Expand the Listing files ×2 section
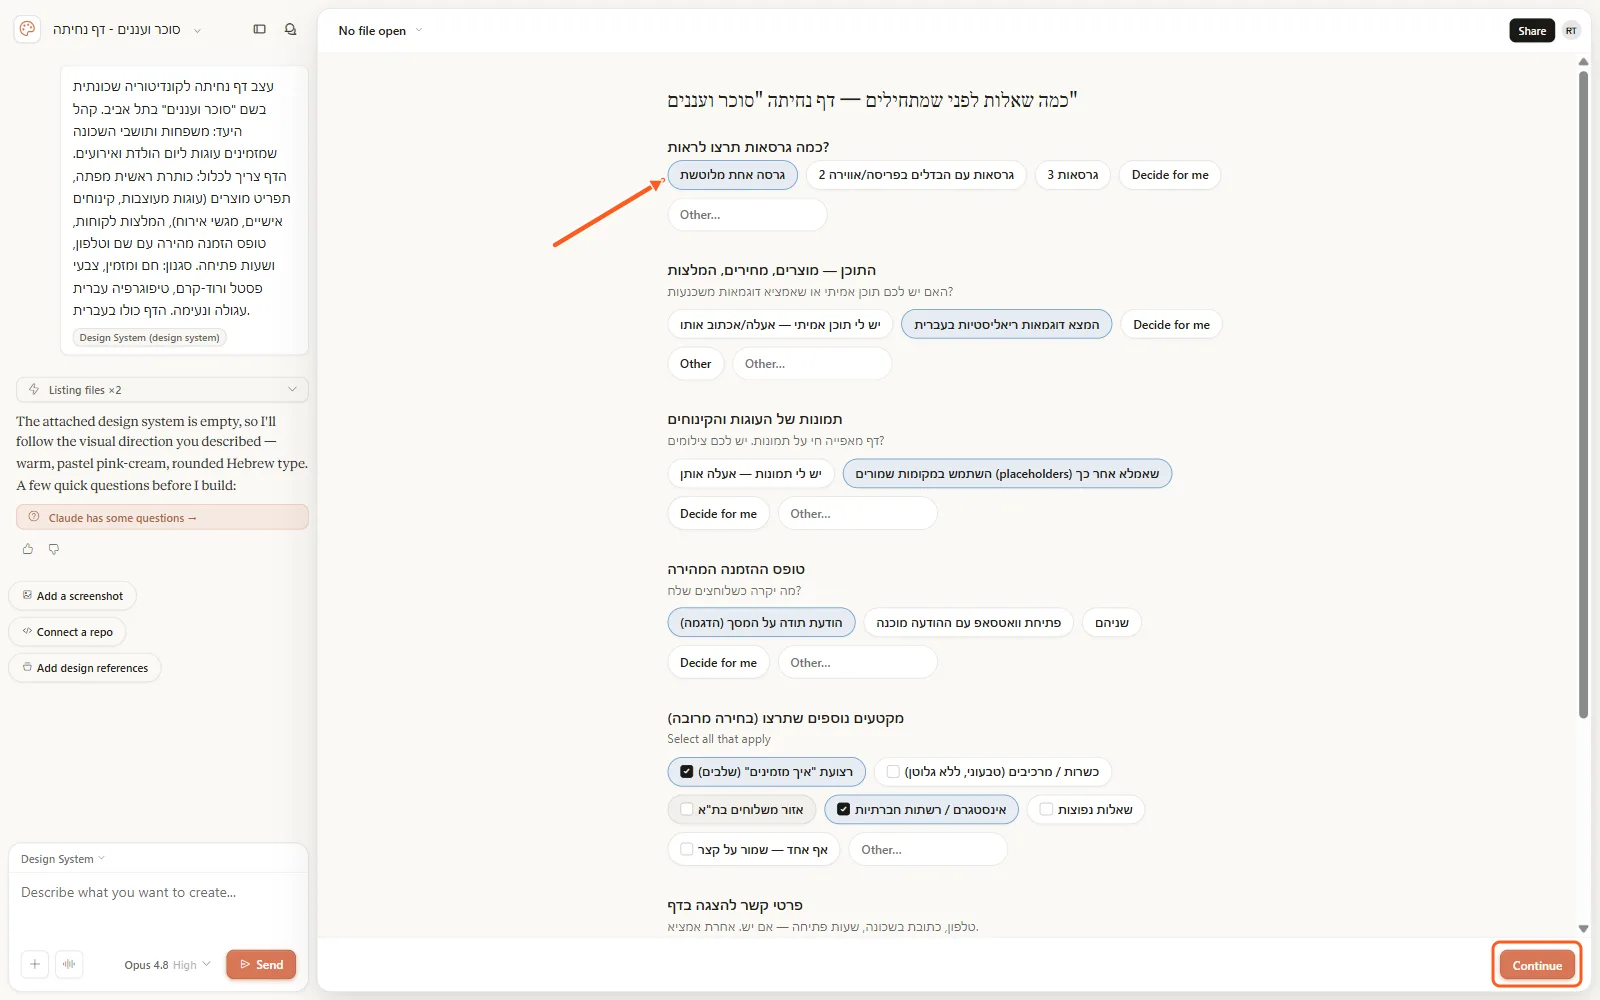Image resolution: width=1600 pixels, height=1000 pixels. pyautogui.click(x=162, y=390)
